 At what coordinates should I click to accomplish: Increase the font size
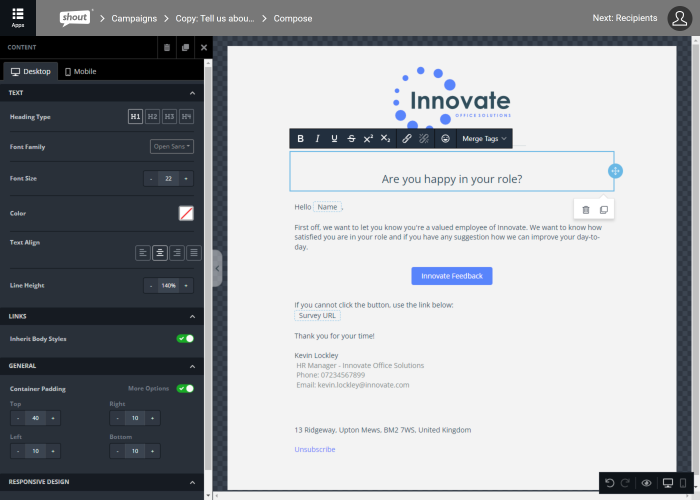point(186,179)
